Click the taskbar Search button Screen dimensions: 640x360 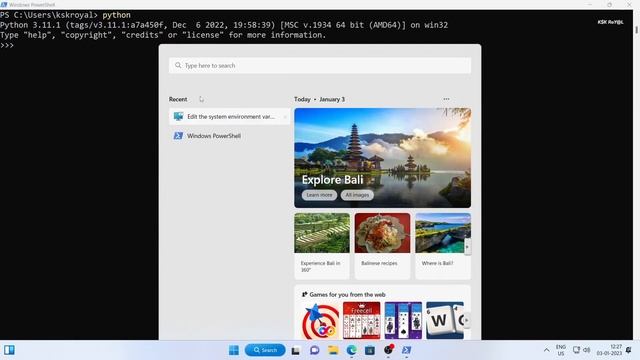265,350
